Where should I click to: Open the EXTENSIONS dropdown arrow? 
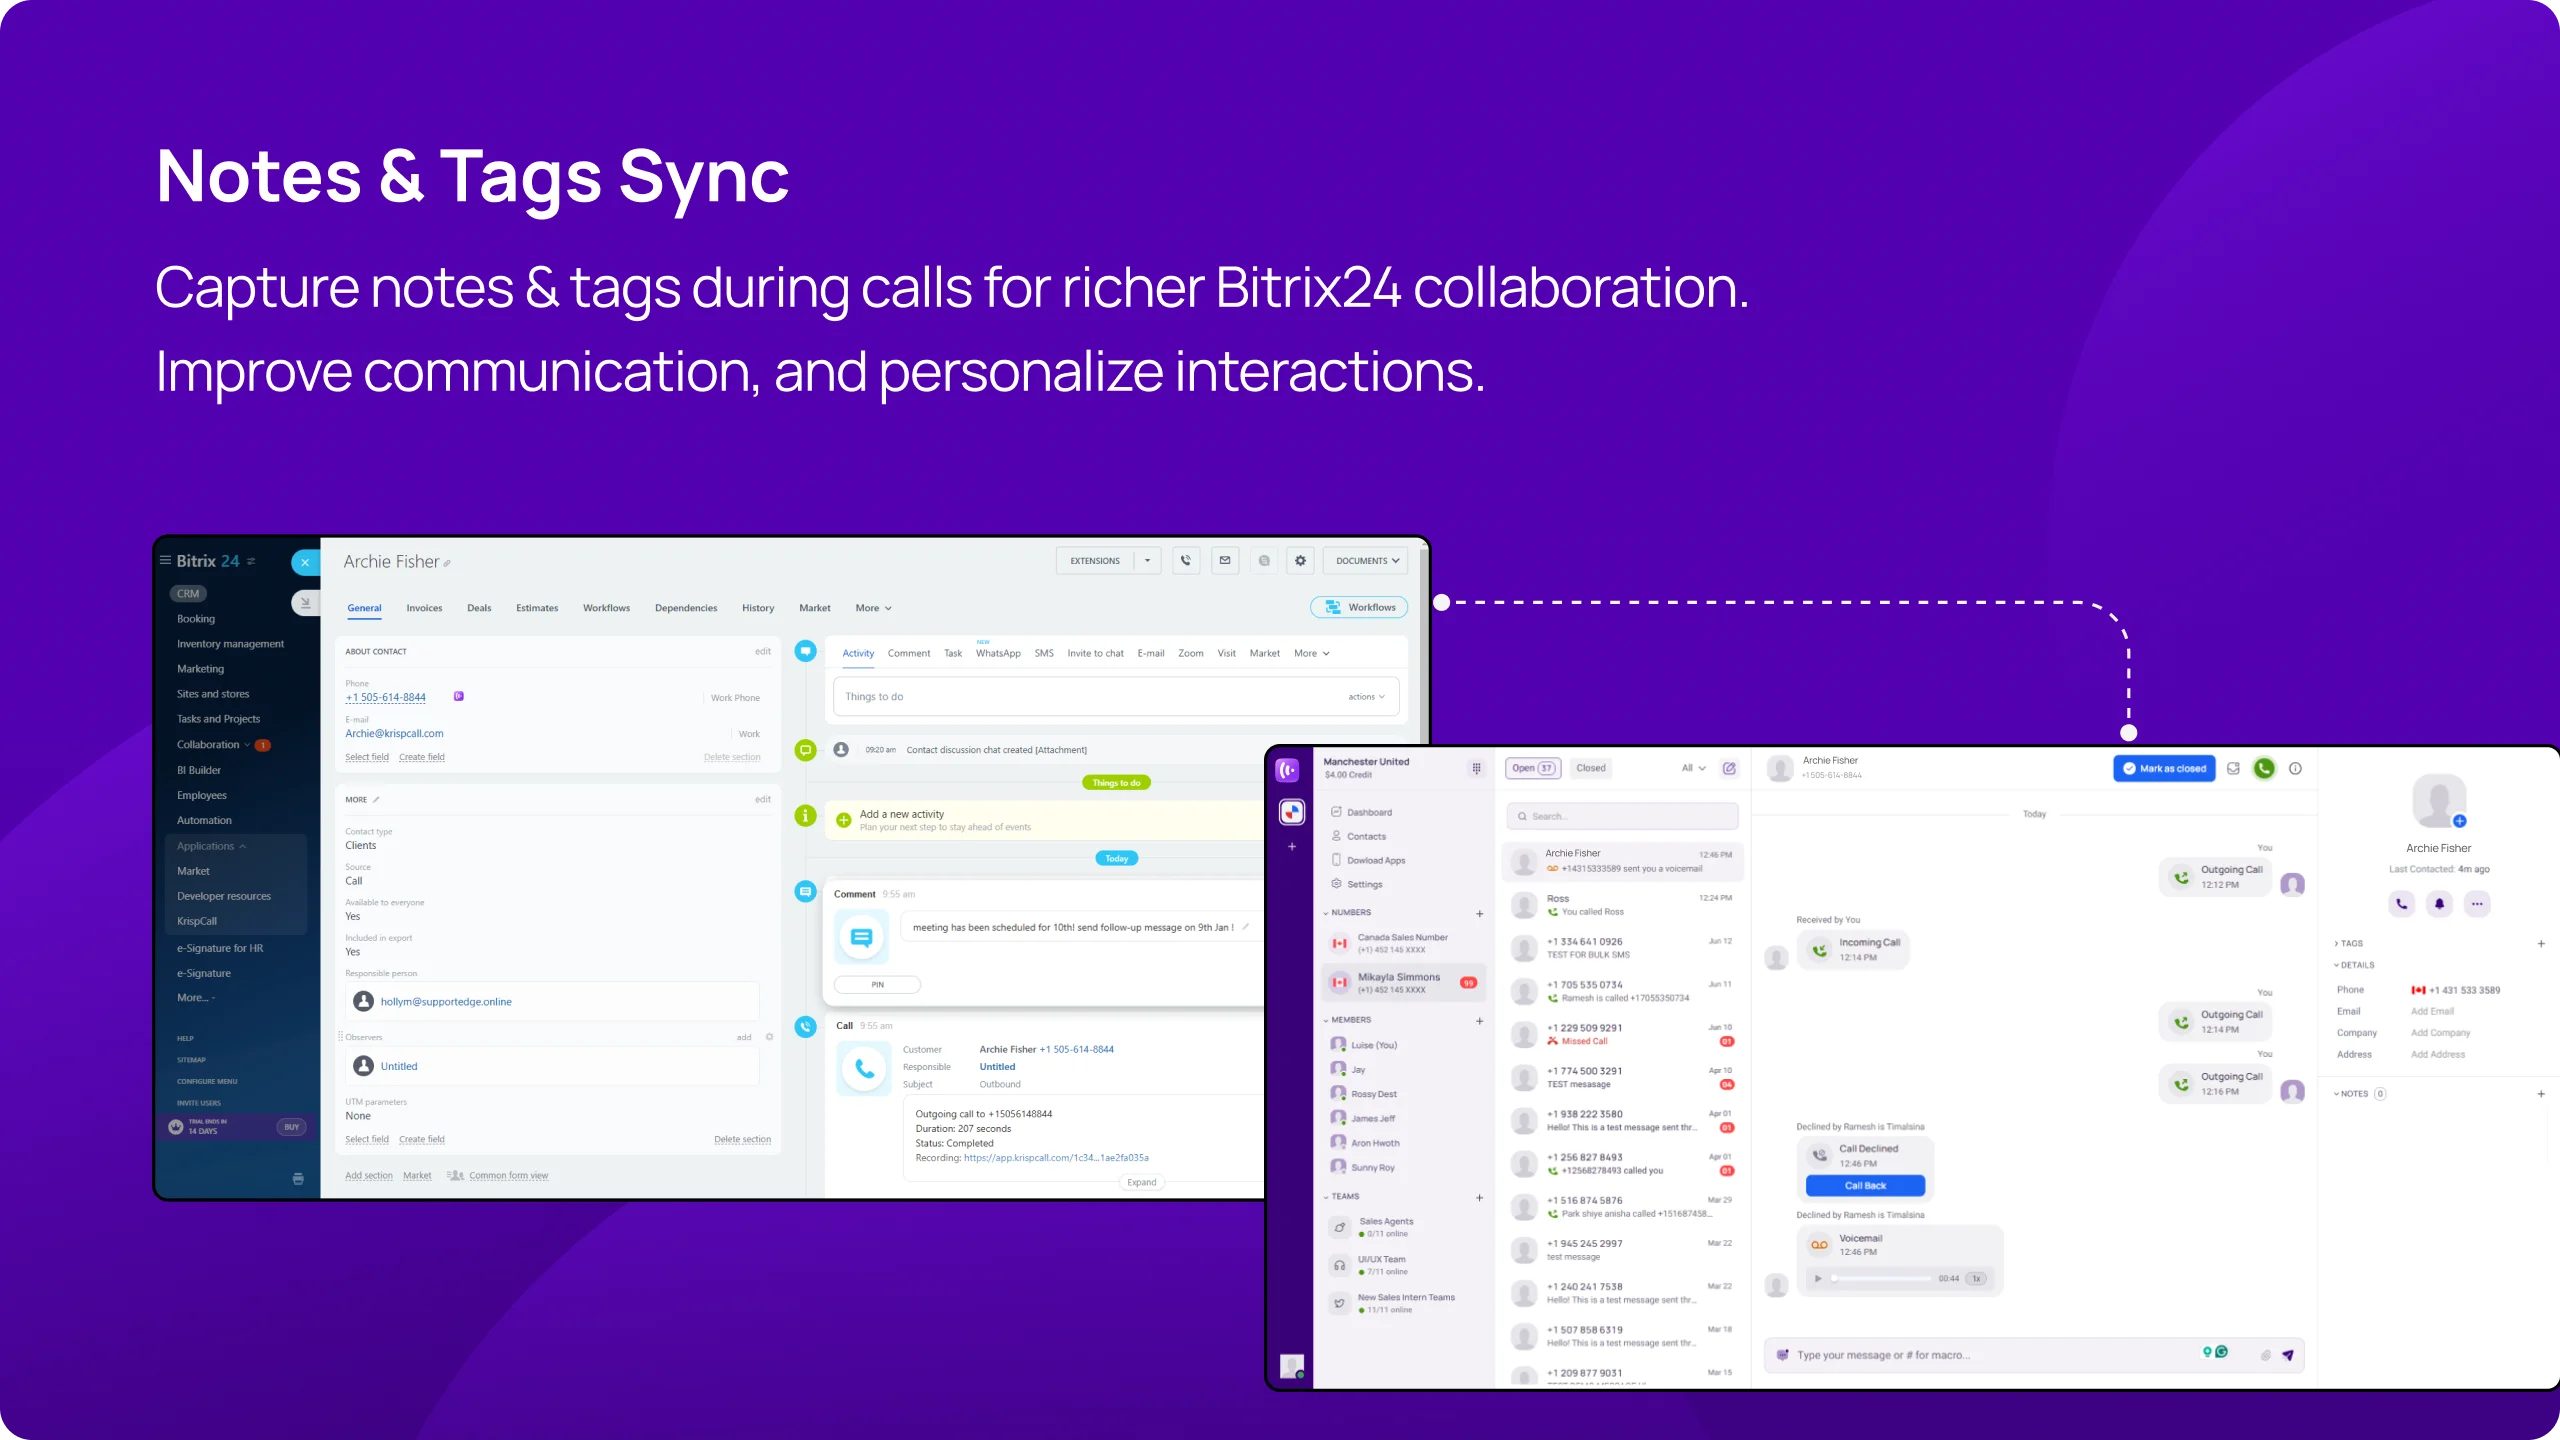pos(1147,561)
